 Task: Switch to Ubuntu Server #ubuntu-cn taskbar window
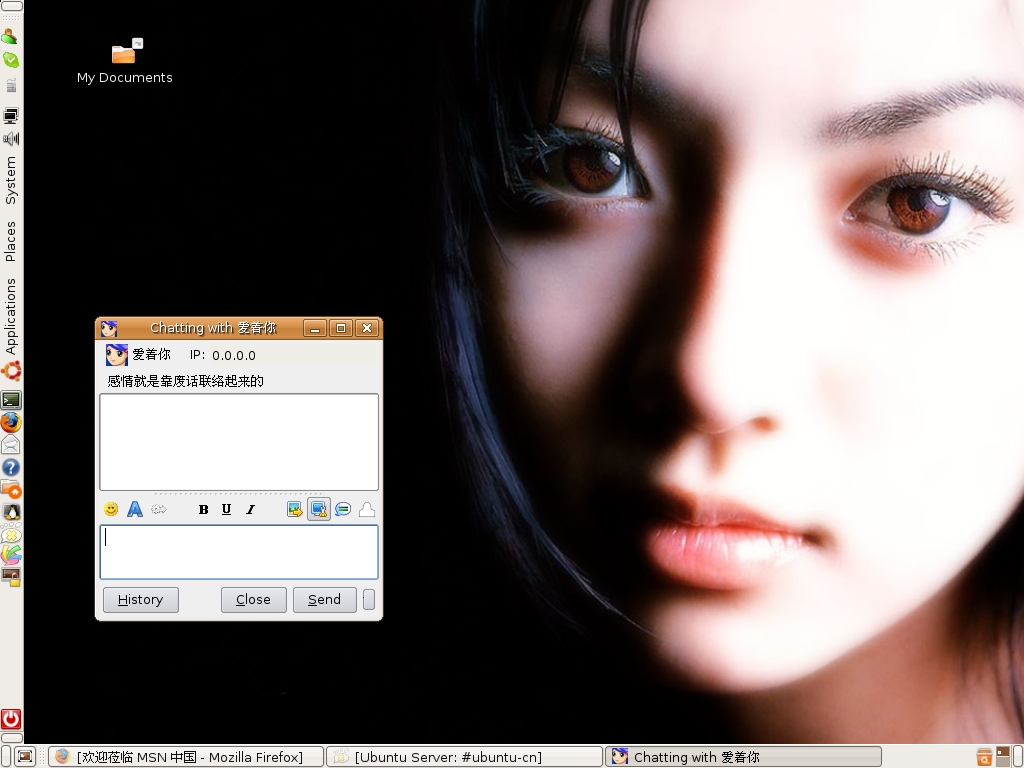tap(464, 757)
